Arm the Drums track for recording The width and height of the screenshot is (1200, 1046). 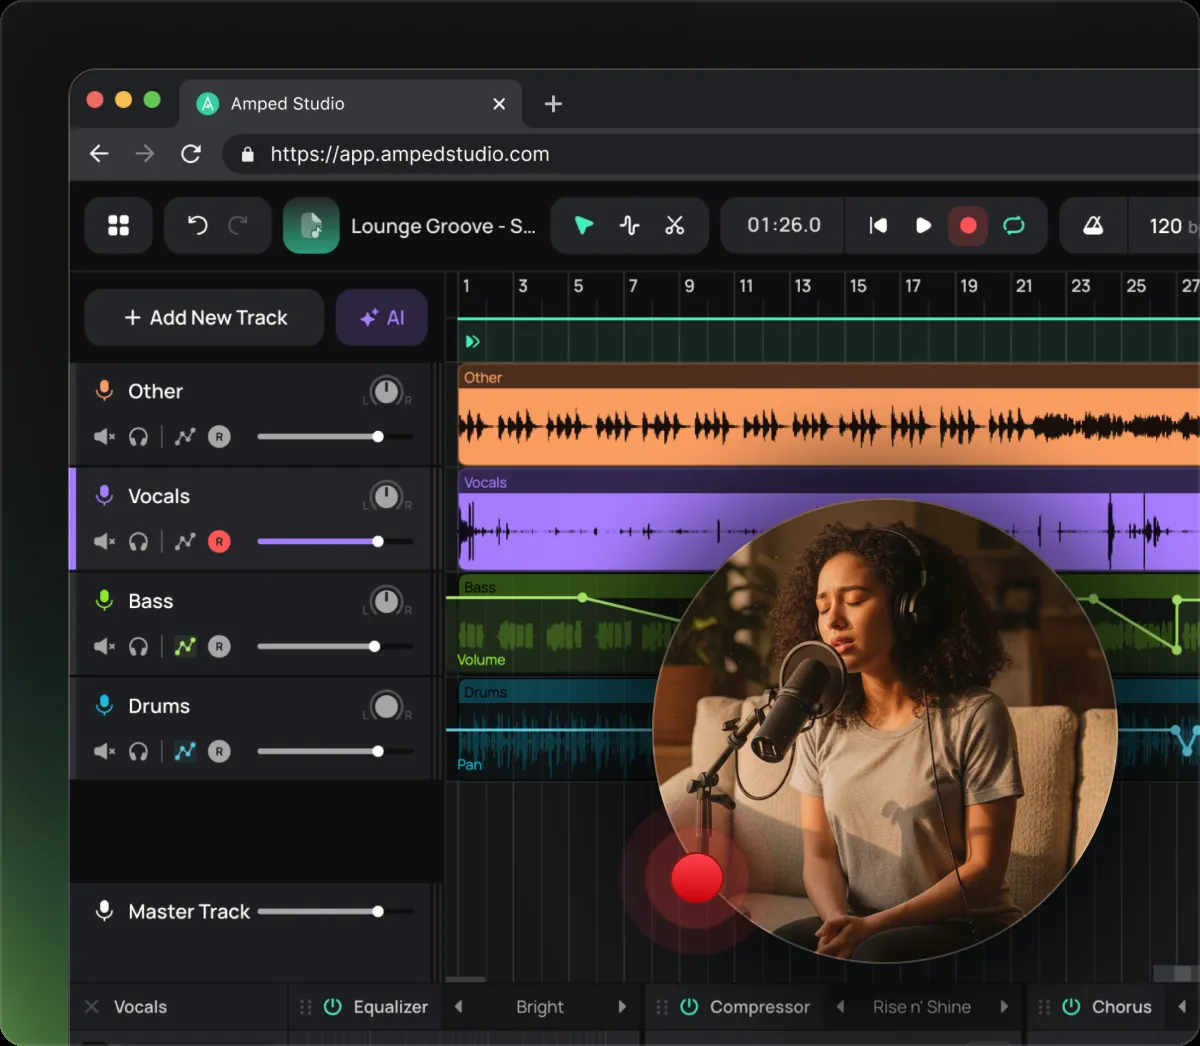click(219, 752)
